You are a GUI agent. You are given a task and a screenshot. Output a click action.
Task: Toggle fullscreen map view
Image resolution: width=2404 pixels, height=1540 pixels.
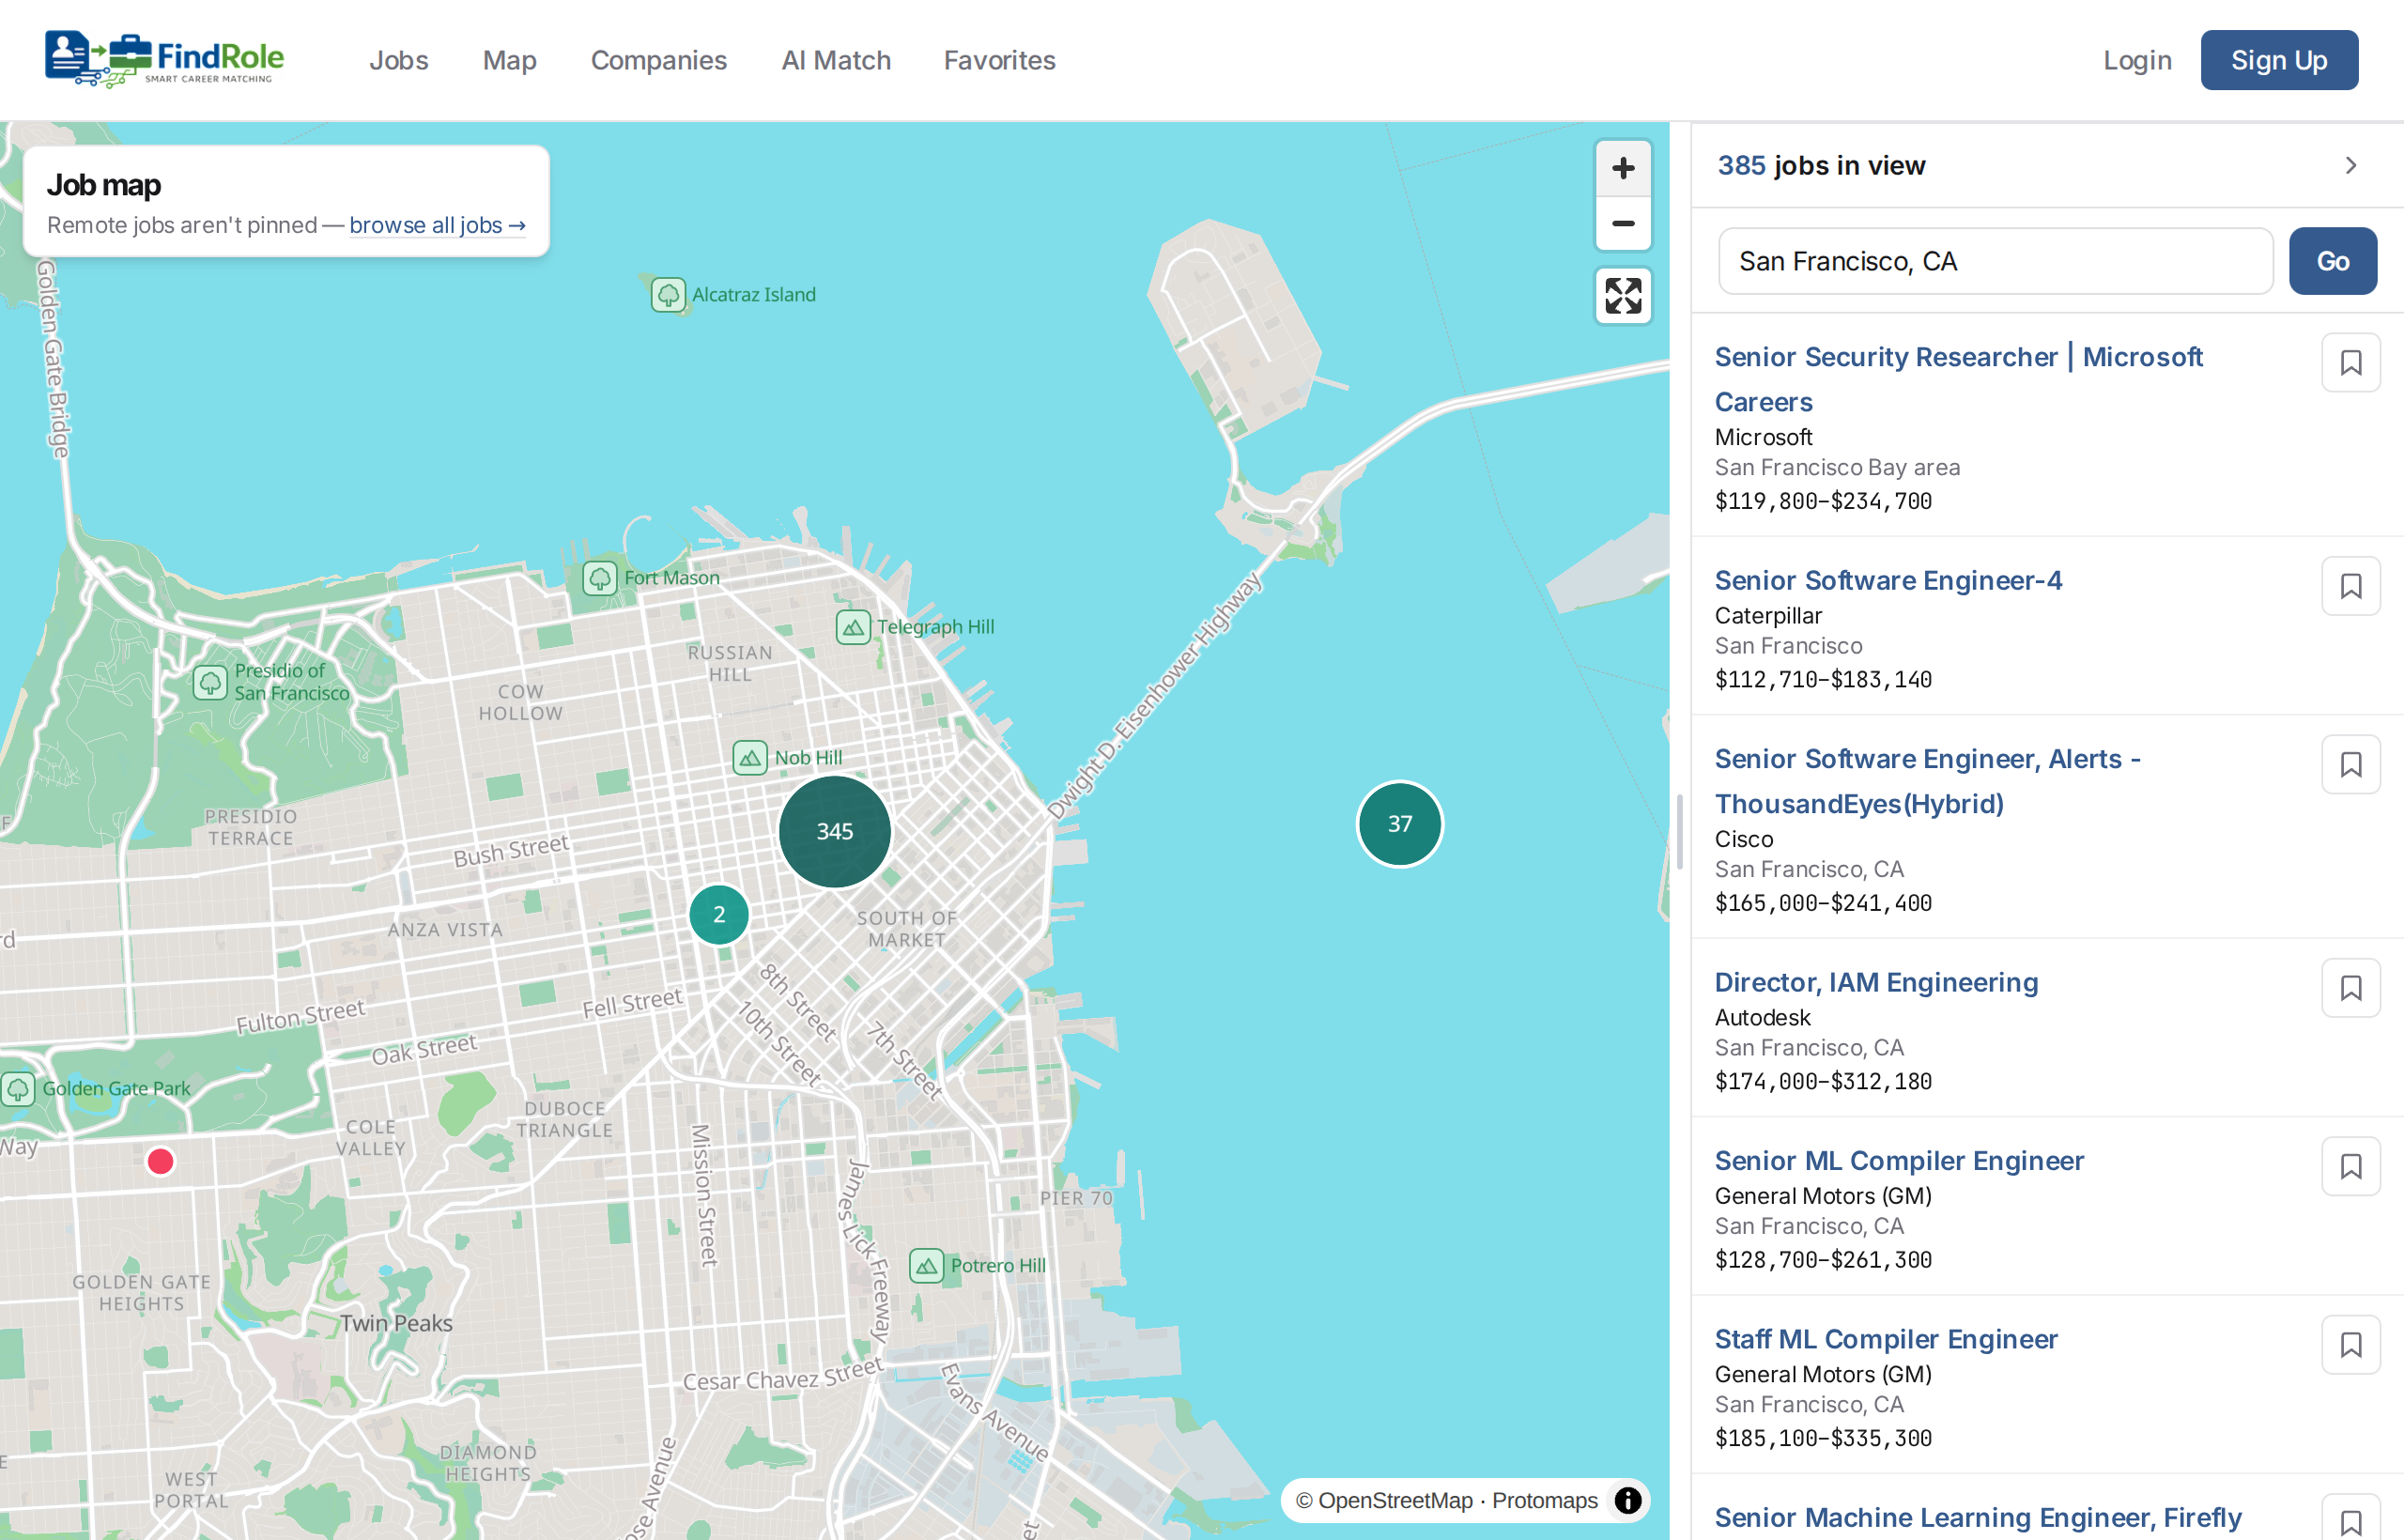click(1623, 296)
